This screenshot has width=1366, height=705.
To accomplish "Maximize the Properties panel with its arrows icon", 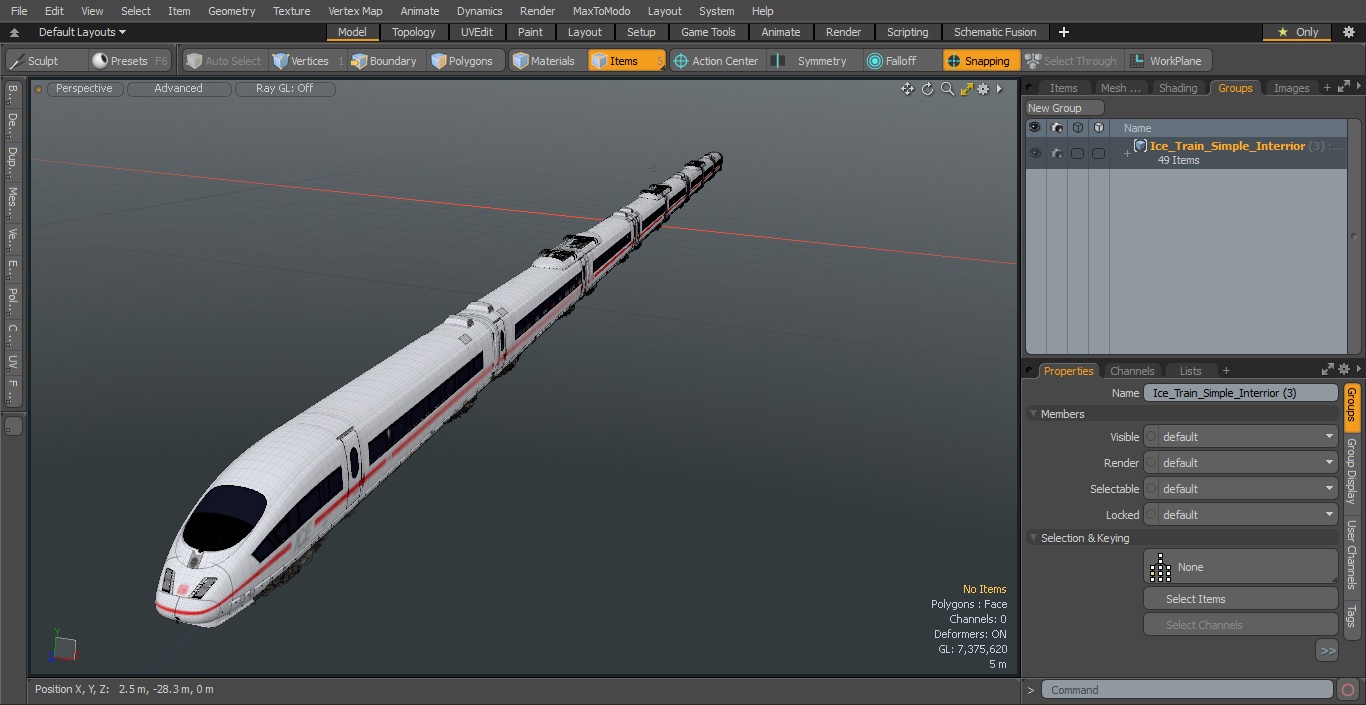I will (1328, 369).
